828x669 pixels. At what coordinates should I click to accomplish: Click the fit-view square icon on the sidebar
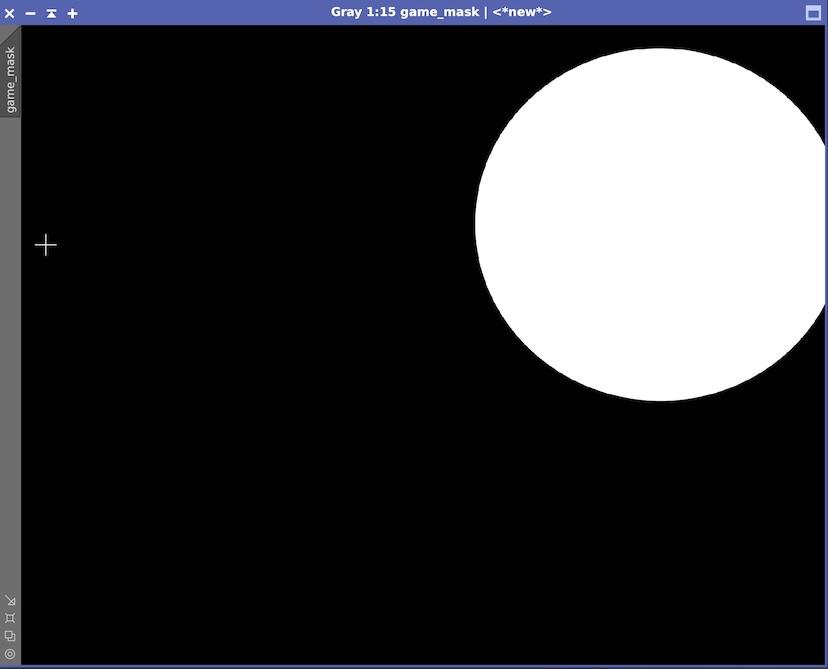pos(10,618)
